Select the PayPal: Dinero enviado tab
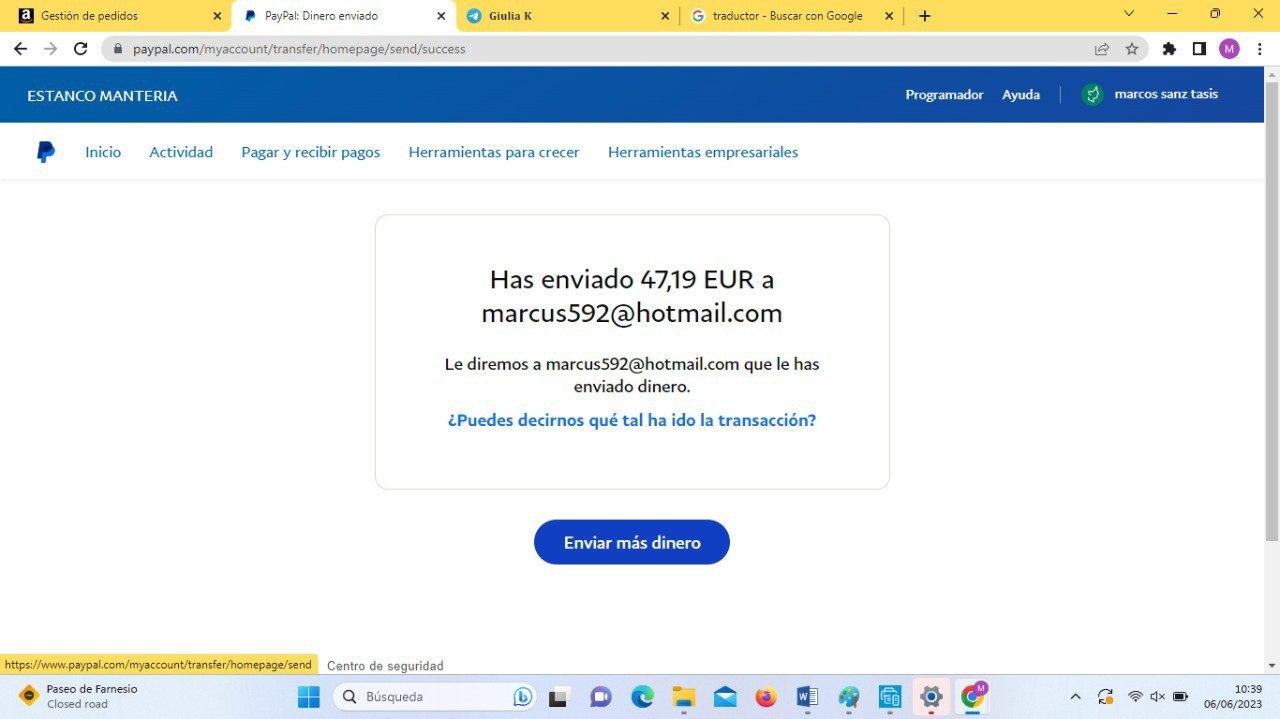The width and height of the screenshot is (1280, 719). pyautogui.click(x=345, y=16)
